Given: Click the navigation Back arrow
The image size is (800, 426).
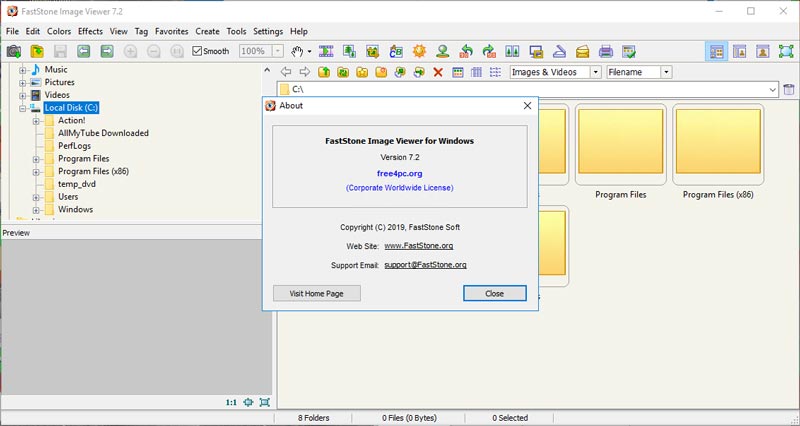Looking at the screenshot, I should (x=286, y=72).
